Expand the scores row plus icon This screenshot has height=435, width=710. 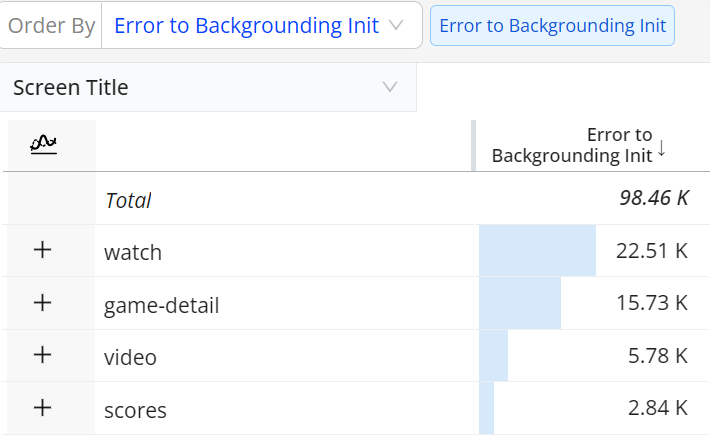[42, 408]
